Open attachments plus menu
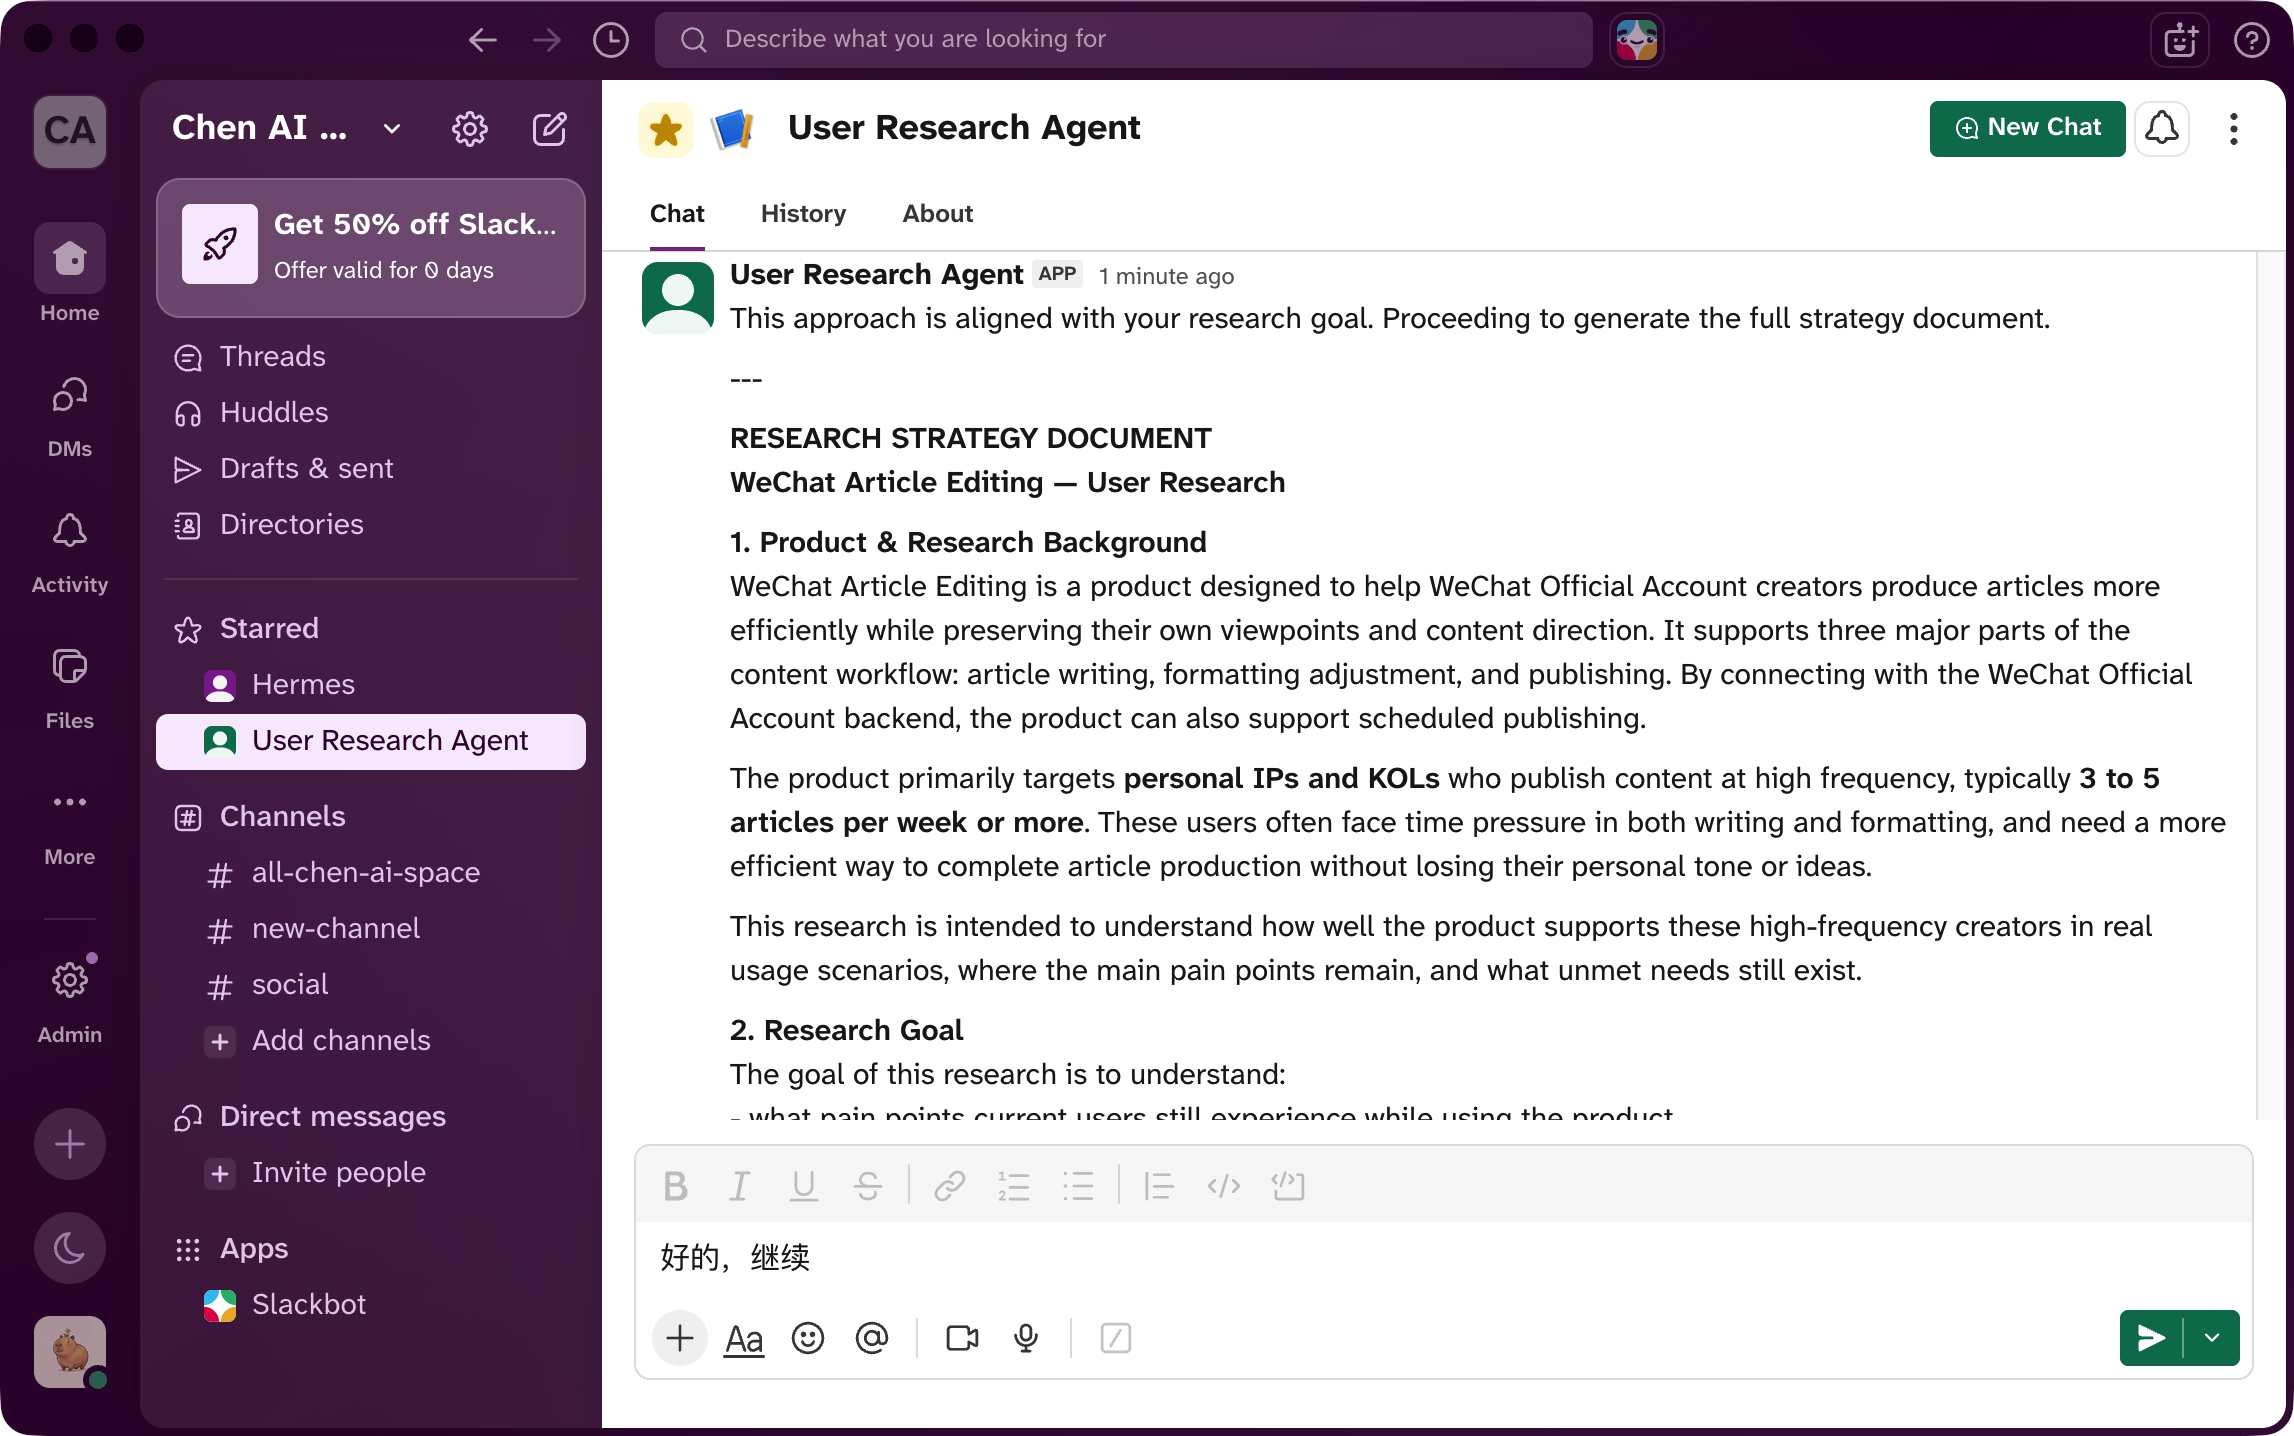The height and width of the screenshot is (1436, 2294). click(680, 1338)
